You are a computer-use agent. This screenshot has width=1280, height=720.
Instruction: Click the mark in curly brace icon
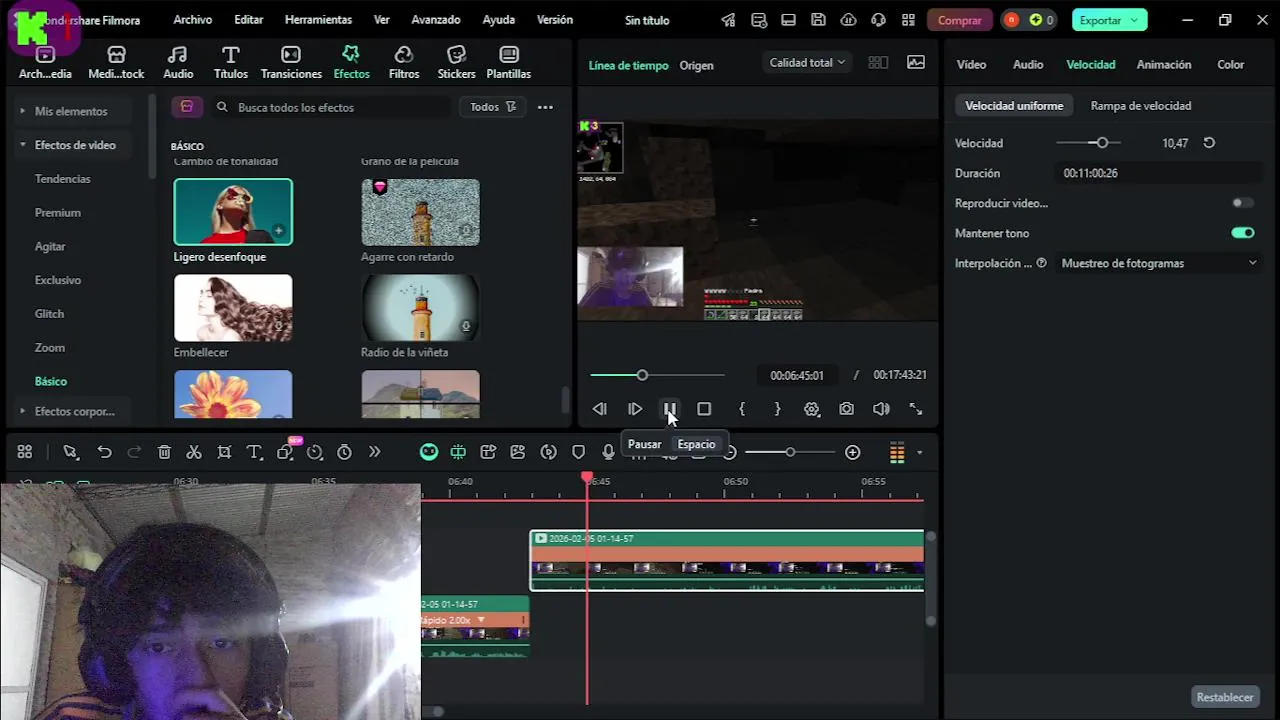click(x=742, y=409)
